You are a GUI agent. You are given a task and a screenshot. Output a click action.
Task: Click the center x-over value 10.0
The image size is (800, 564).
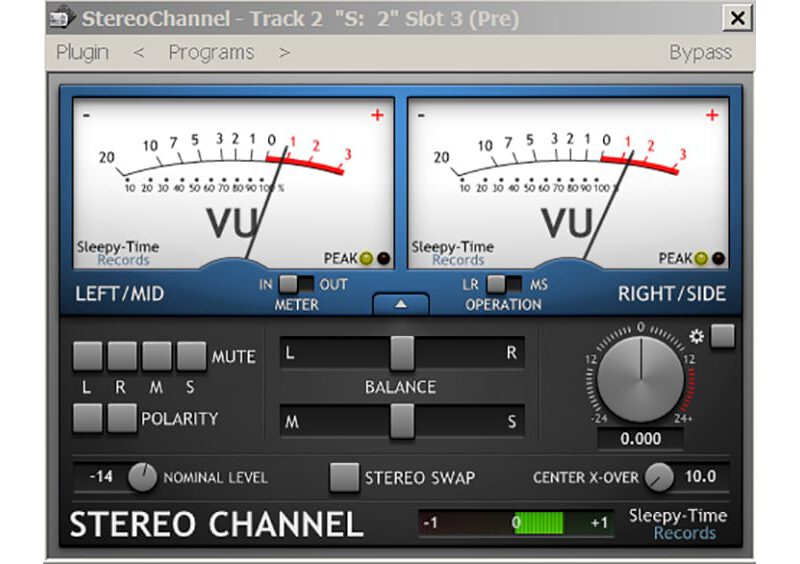(701, 477)
